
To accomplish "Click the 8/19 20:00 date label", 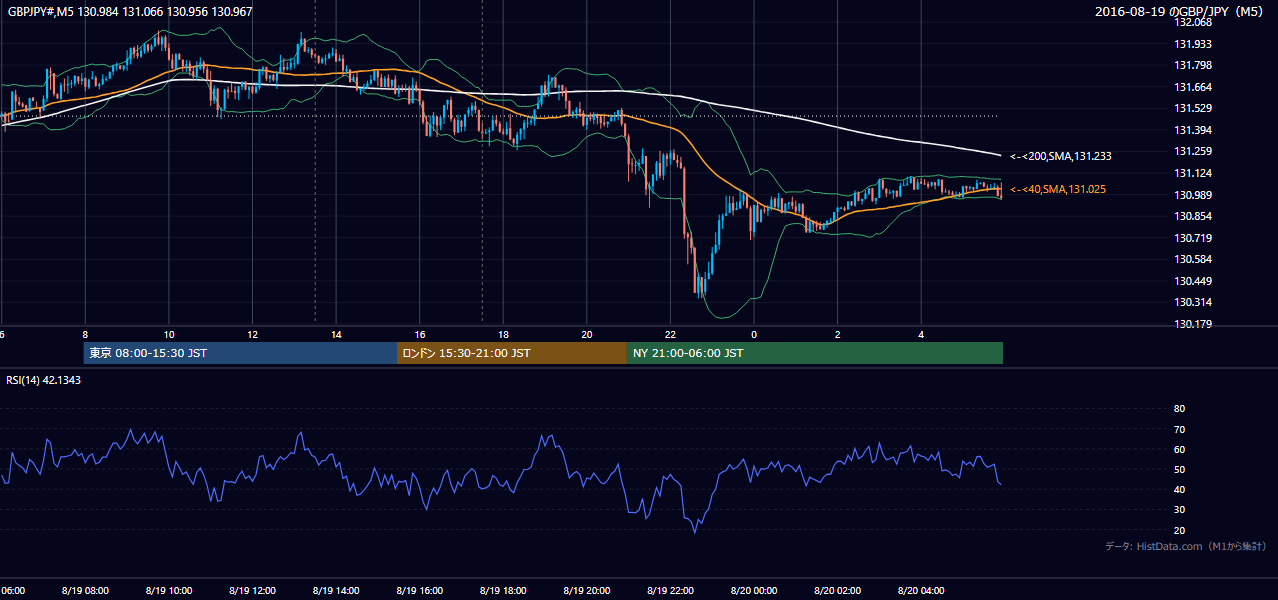I will (587, 590).
